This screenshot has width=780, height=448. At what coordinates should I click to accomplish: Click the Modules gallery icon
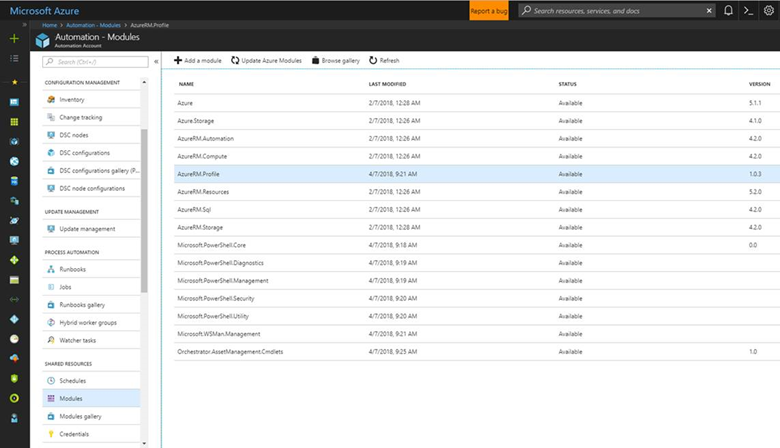[51, 416]
